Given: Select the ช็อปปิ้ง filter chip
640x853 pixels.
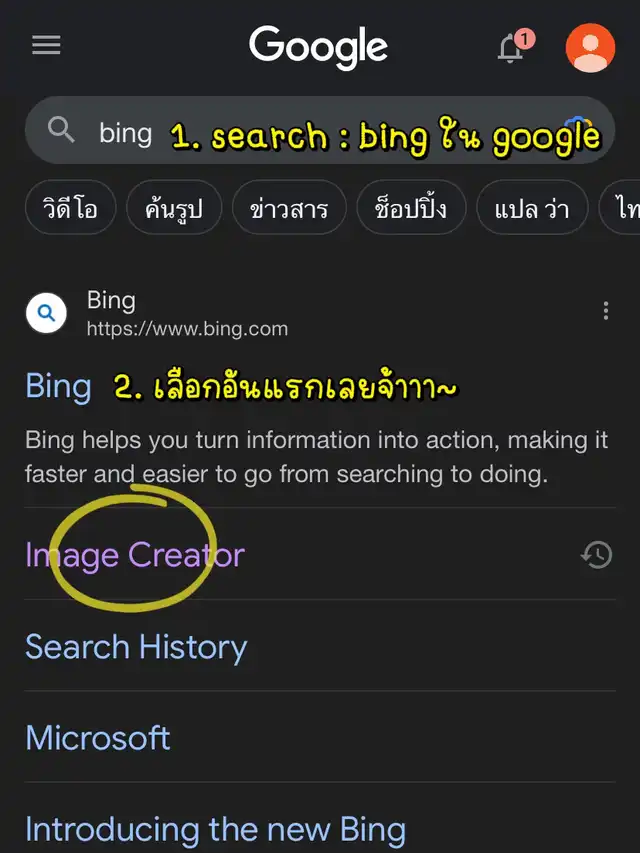Looking at the screenshot, I should [411, 209].
